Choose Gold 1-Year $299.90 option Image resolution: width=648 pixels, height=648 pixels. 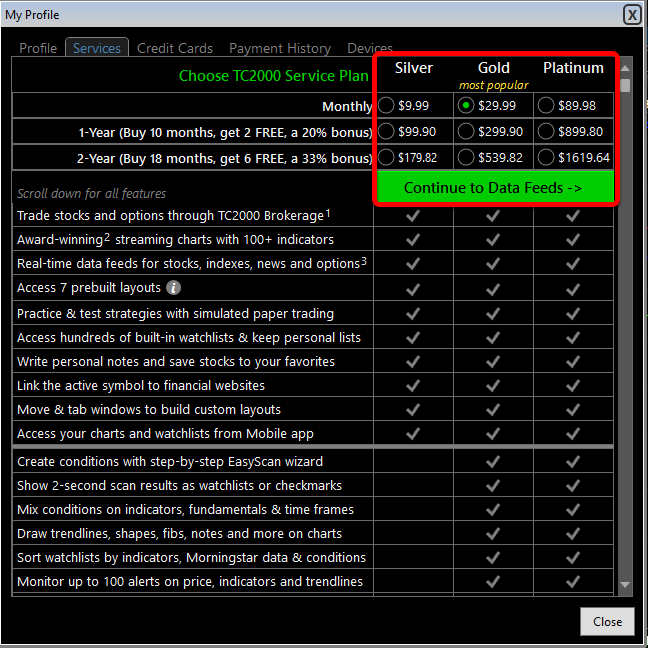pos(466,131)
